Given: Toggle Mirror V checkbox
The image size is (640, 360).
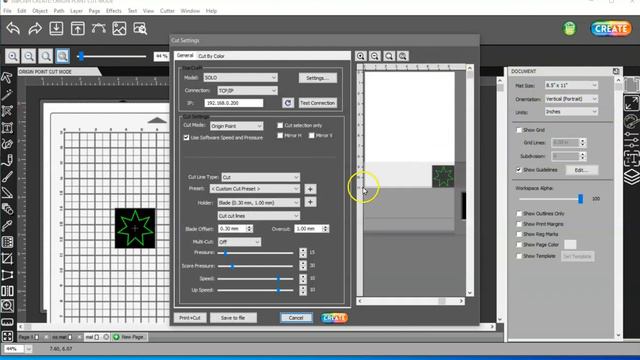Looking at the screenshot, I should [x=311, y=135].
